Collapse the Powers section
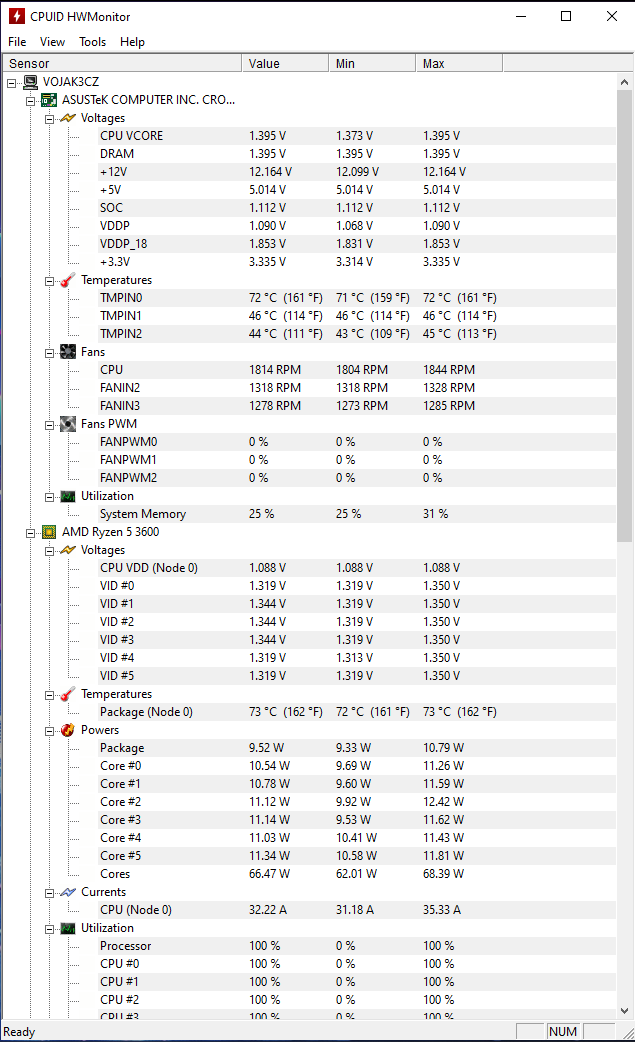The width and height of the screenshot is (635, 1042). click(x=49, y=730)
